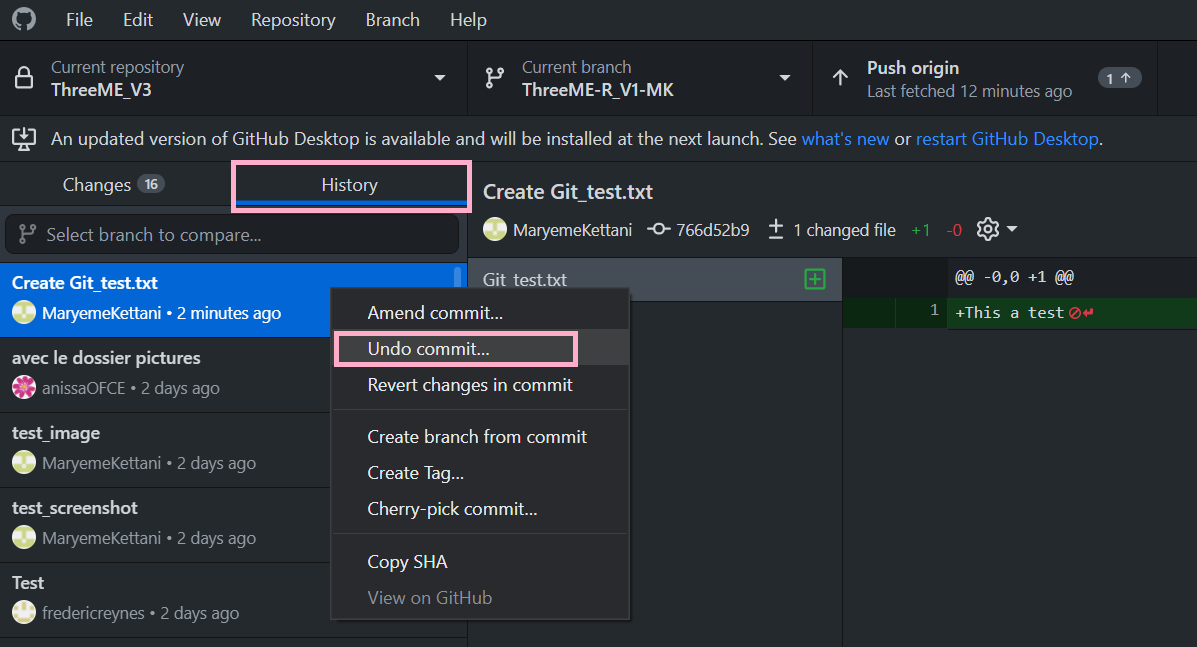Open the Edit menu
This screenshot has height=647, width=1197.
click(138, 20)
